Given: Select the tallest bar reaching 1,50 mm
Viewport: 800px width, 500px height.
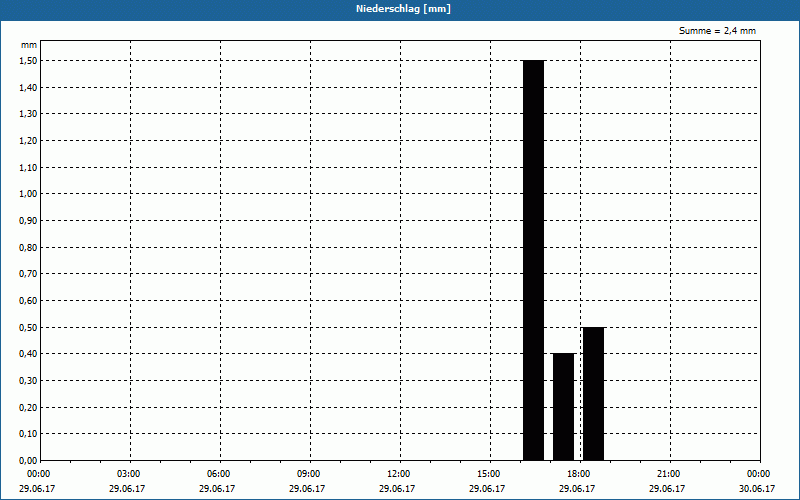Looking at the screenshot, I should (x=533, y=260).
